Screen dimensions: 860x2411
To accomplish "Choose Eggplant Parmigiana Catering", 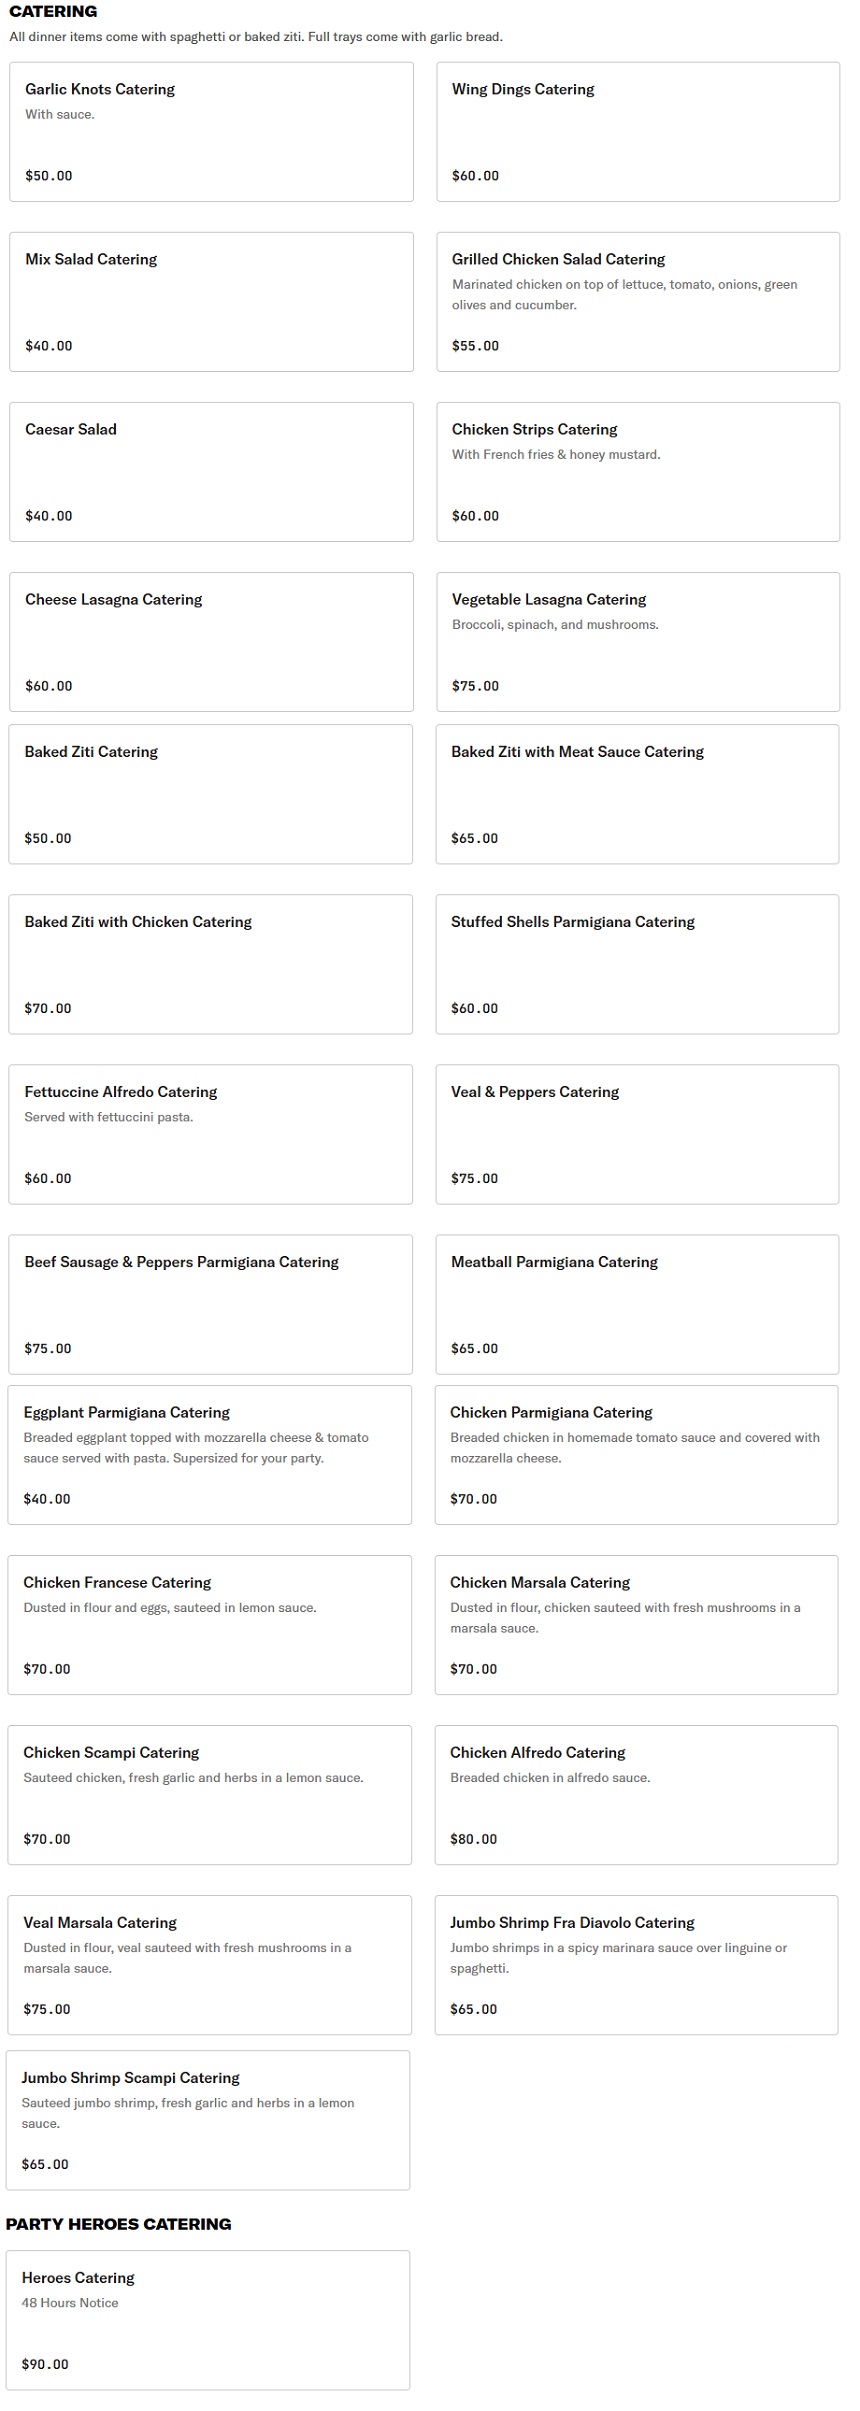I will [209, 1455].
